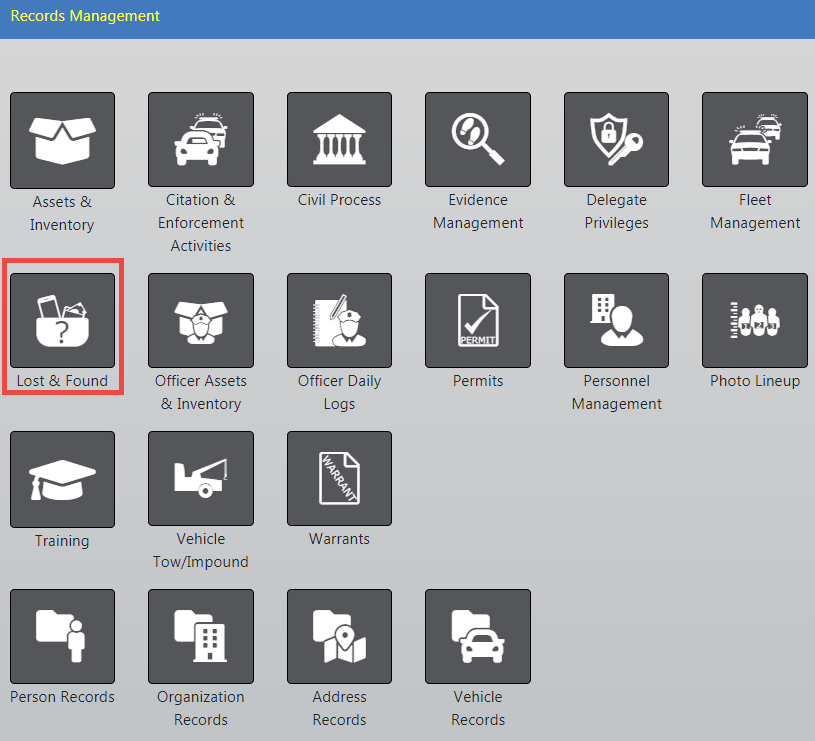Viewport: 815px width, 741px height.
Task: Select the Organization Records folder icon
Action: (x=201, y=636)
